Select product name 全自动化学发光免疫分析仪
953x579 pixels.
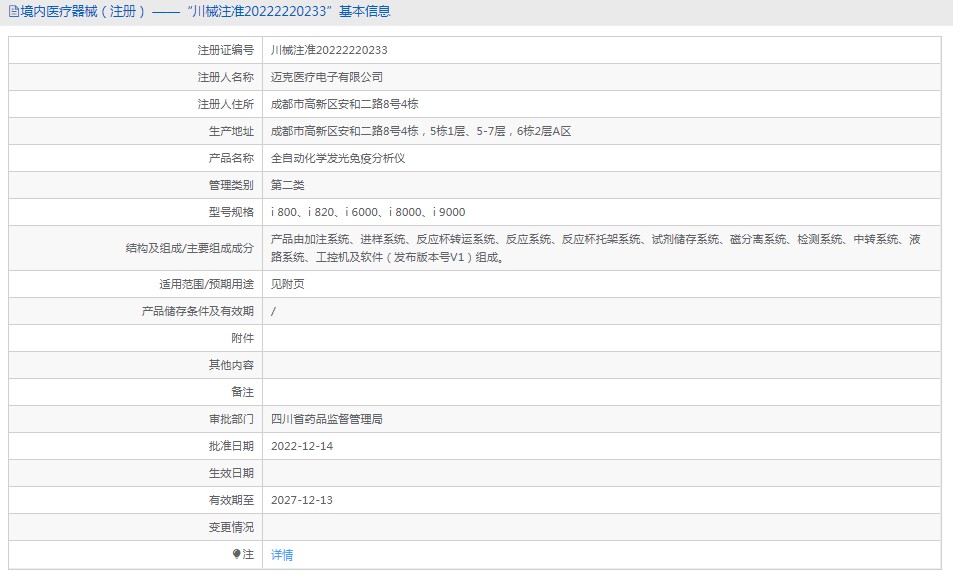(337, 159)
